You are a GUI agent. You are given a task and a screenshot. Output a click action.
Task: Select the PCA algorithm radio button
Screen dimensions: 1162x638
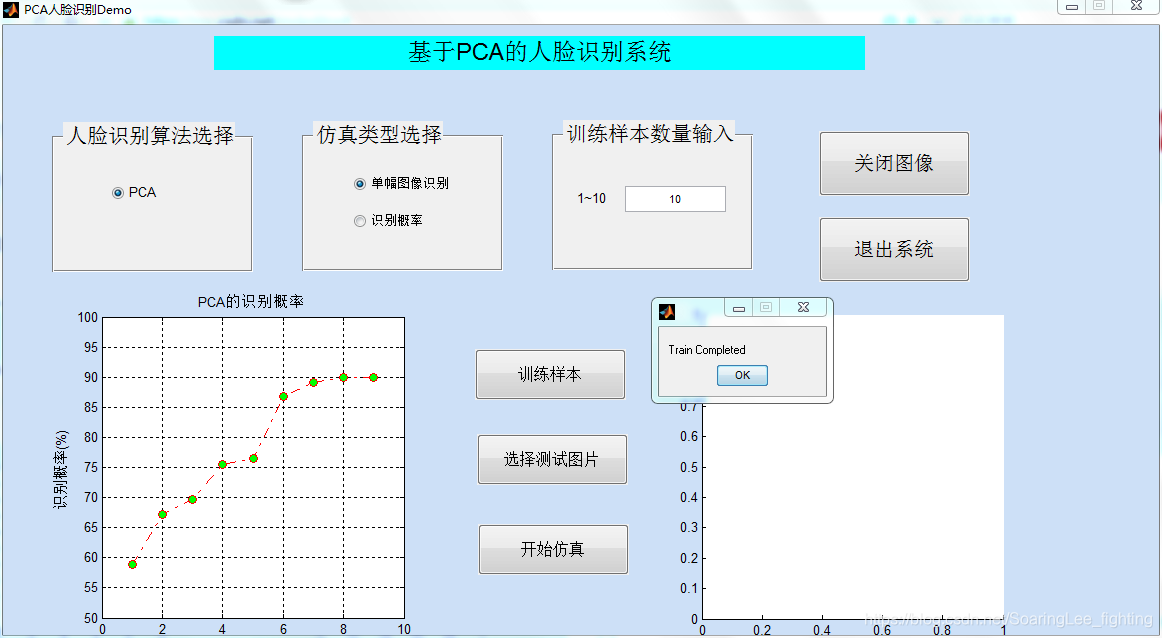point(118,193)
